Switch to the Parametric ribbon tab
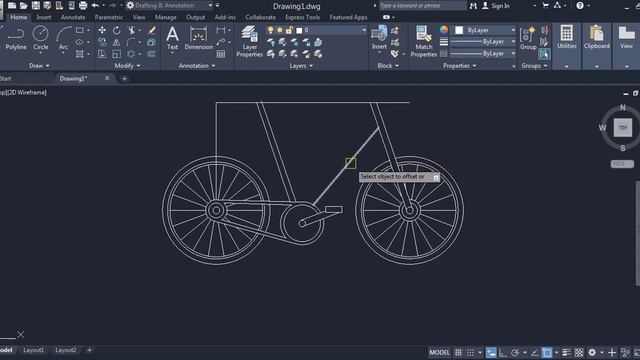The width and height of the screenshot is (640, 360). pos(109,18)
